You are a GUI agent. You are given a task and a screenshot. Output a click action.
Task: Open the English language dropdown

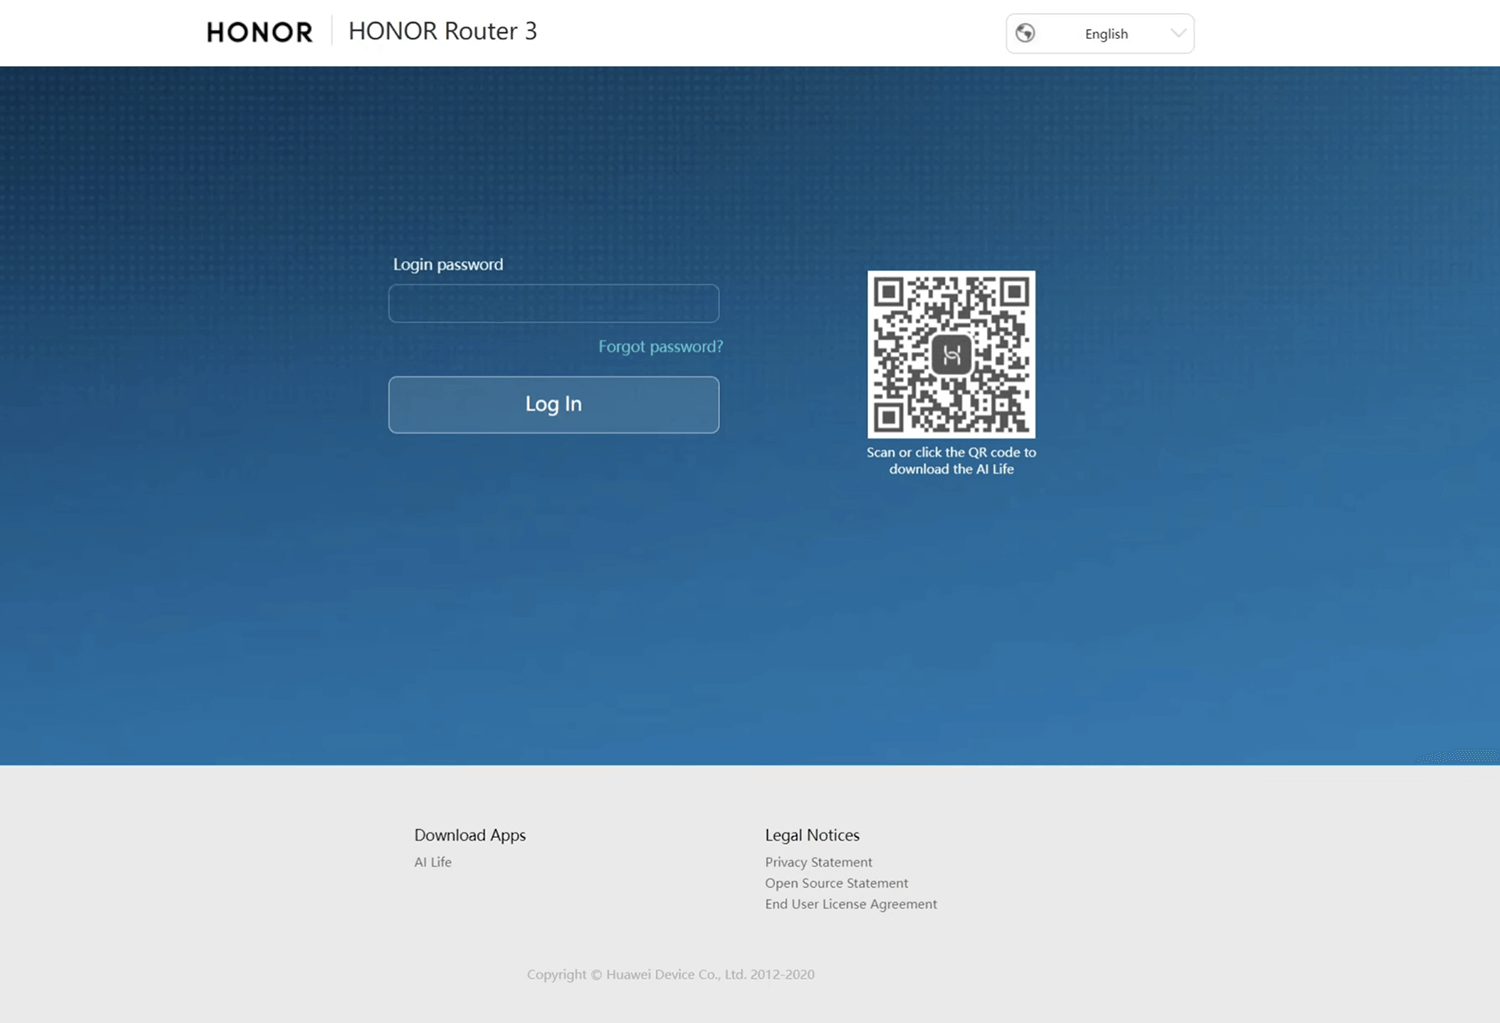1106,34
